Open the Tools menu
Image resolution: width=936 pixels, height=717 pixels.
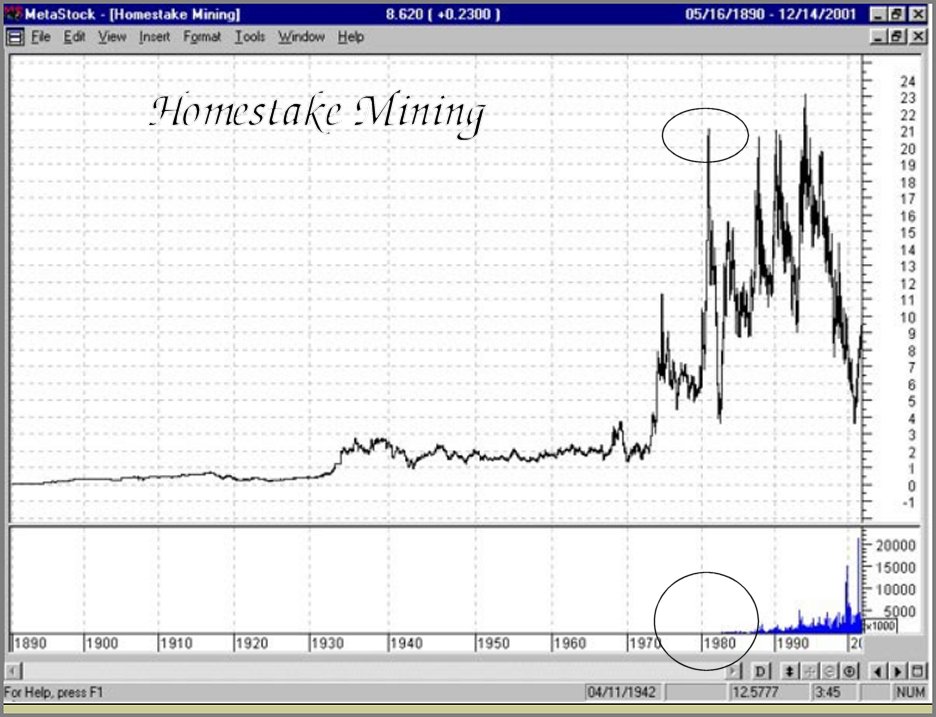[x=250, y=37]
